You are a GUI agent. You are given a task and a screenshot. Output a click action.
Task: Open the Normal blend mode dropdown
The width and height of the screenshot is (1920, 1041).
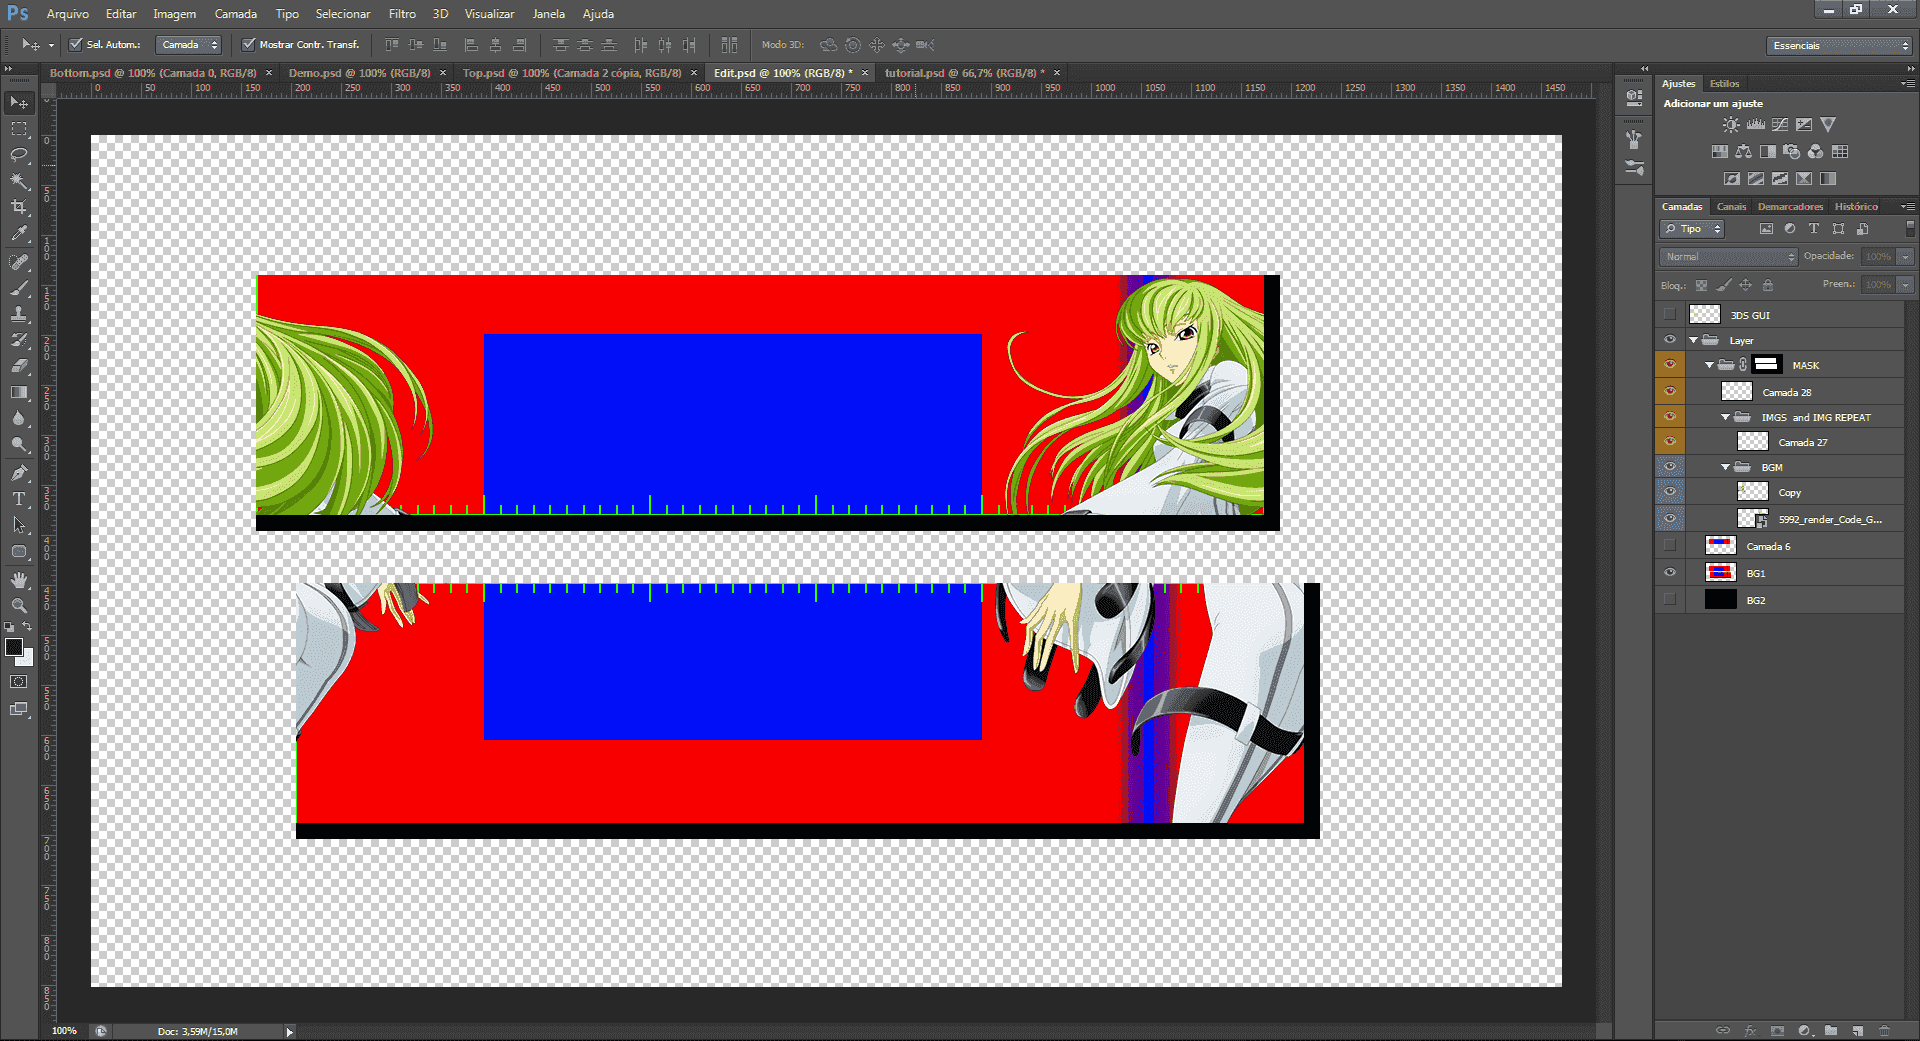1728,257
